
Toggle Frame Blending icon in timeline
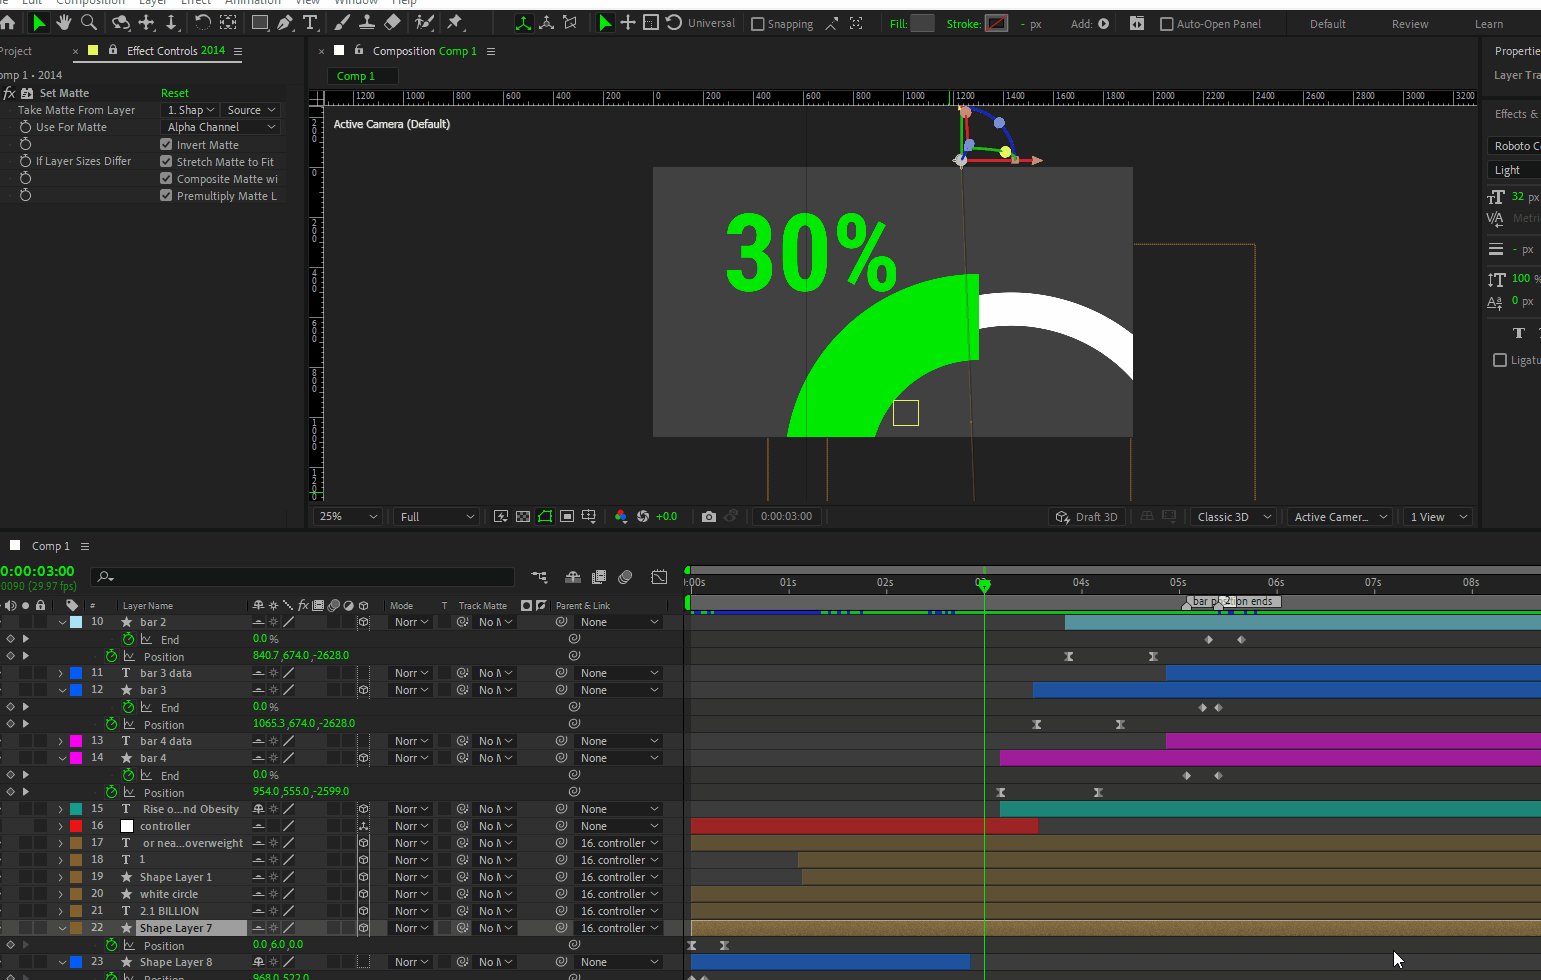[x=599, y=577]
